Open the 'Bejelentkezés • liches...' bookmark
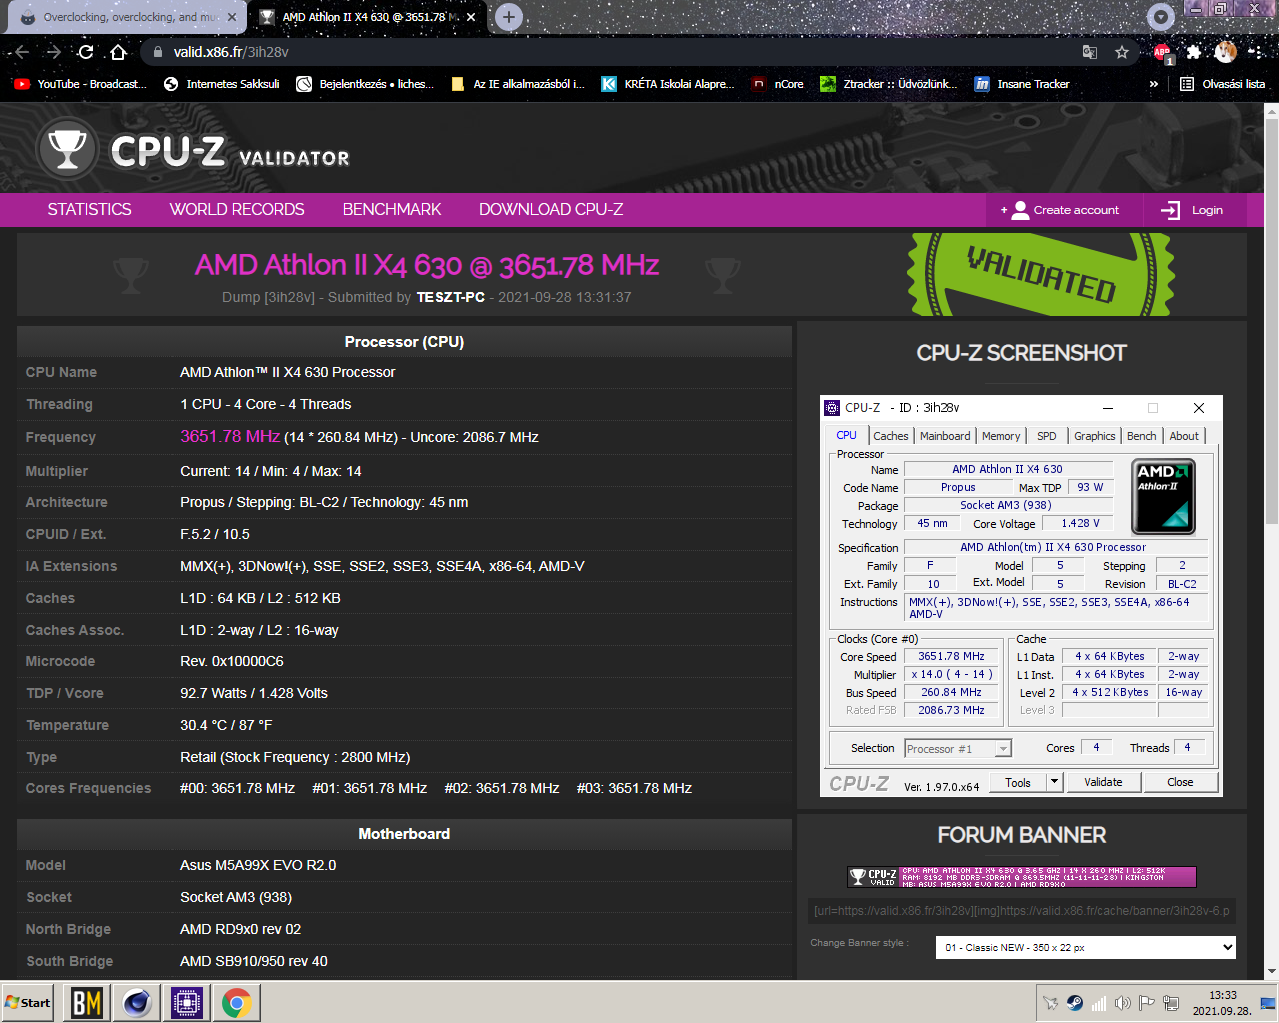Image resolution: width=1279 pixels, height=1023 pixels. pos(365,84)
